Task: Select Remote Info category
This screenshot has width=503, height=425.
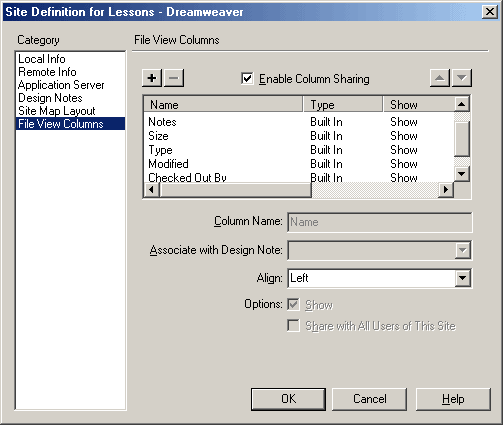Action: (x=47, y=72)
